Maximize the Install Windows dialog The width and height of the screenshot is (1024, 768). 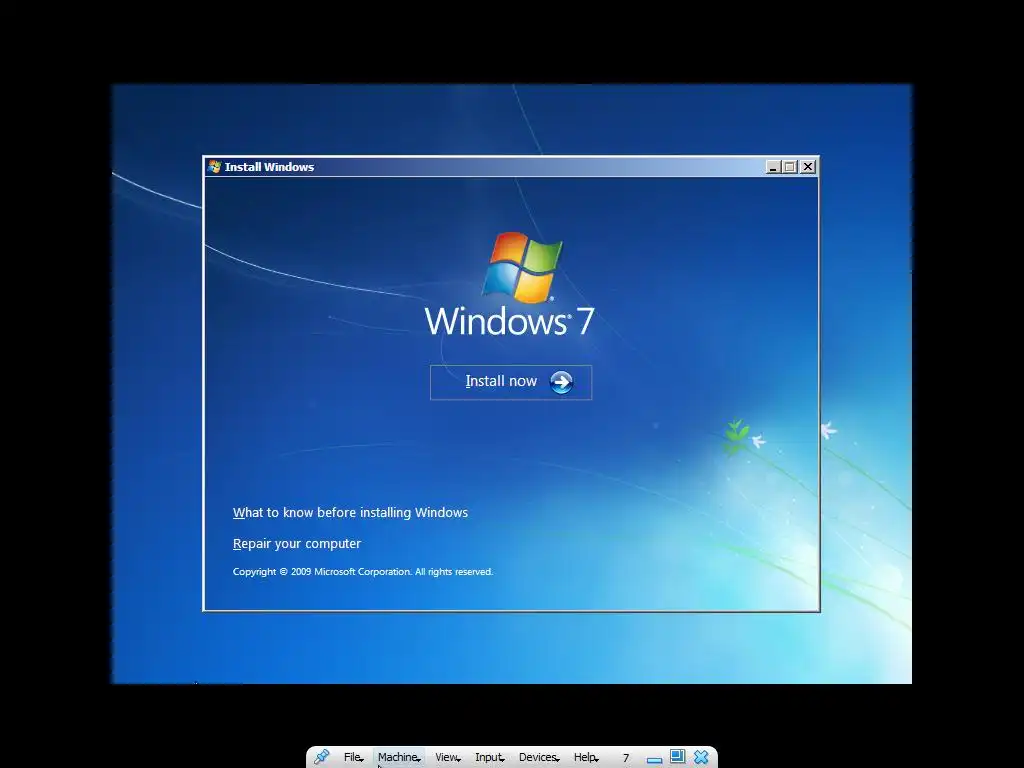[x=790, y=167]
